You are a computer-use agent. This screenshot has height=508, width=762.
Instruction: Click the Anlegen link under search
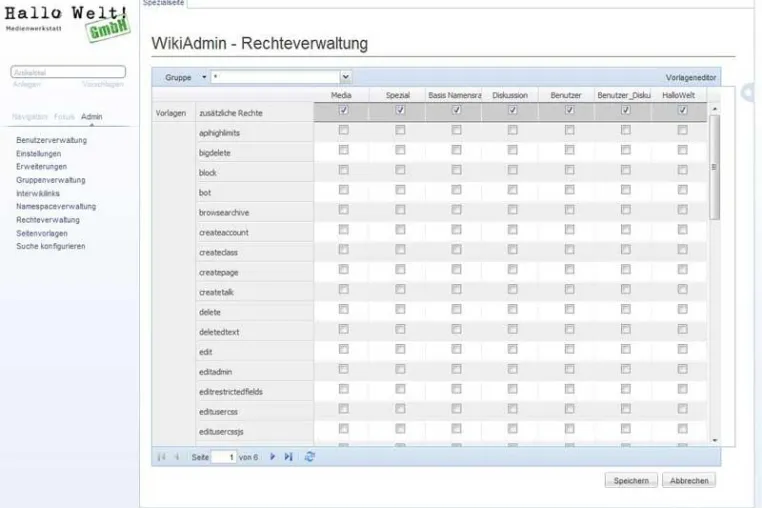point(27,85)
